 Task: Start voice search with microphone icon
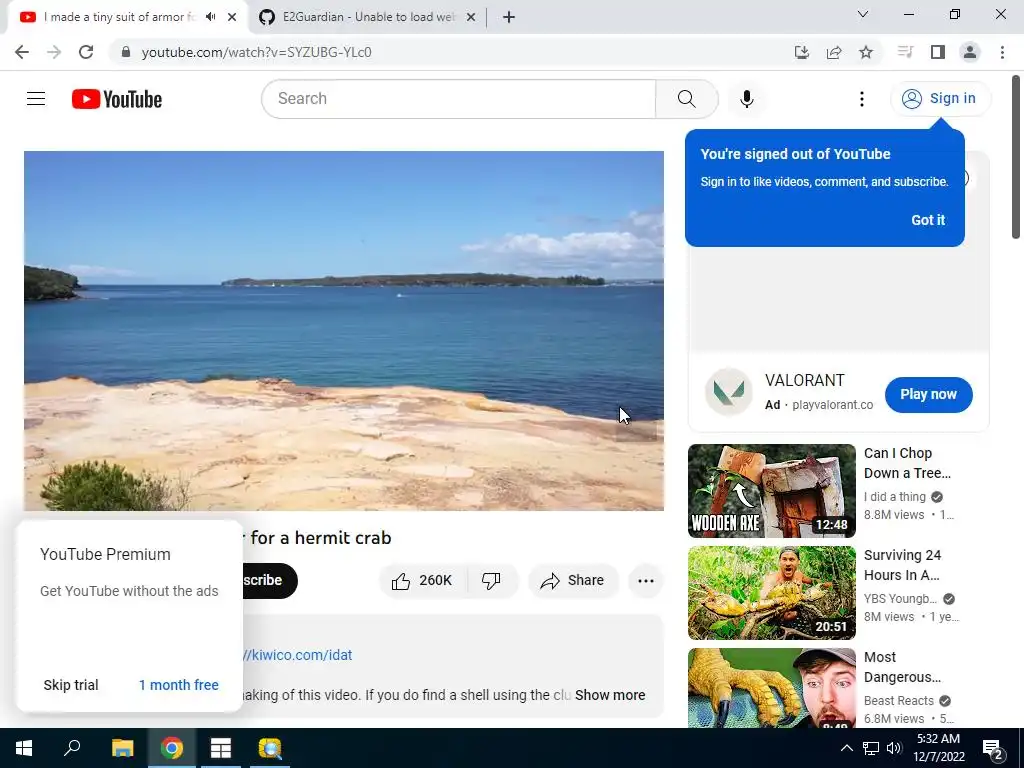[746, 99]
